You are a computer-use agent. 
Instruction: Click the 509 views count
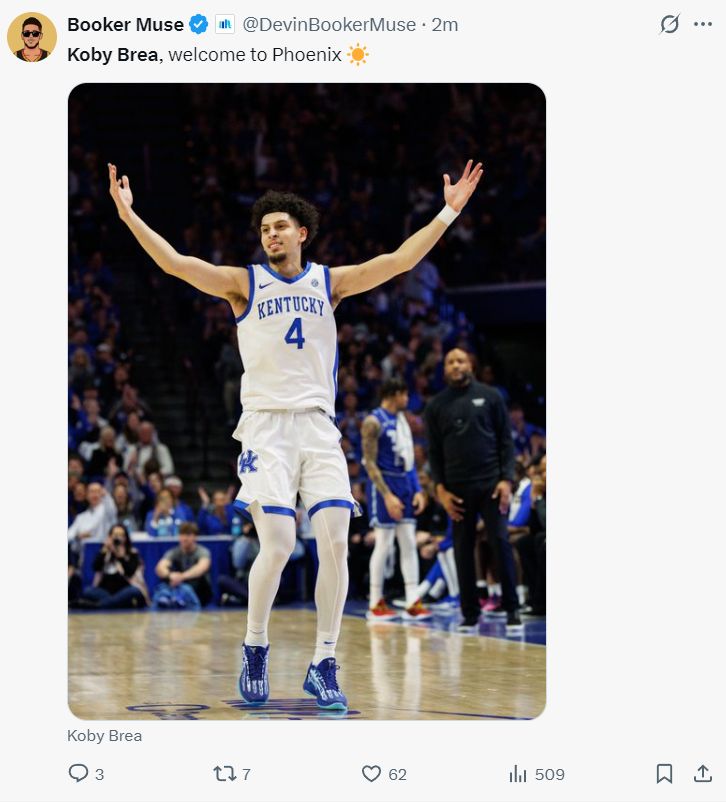549,774
